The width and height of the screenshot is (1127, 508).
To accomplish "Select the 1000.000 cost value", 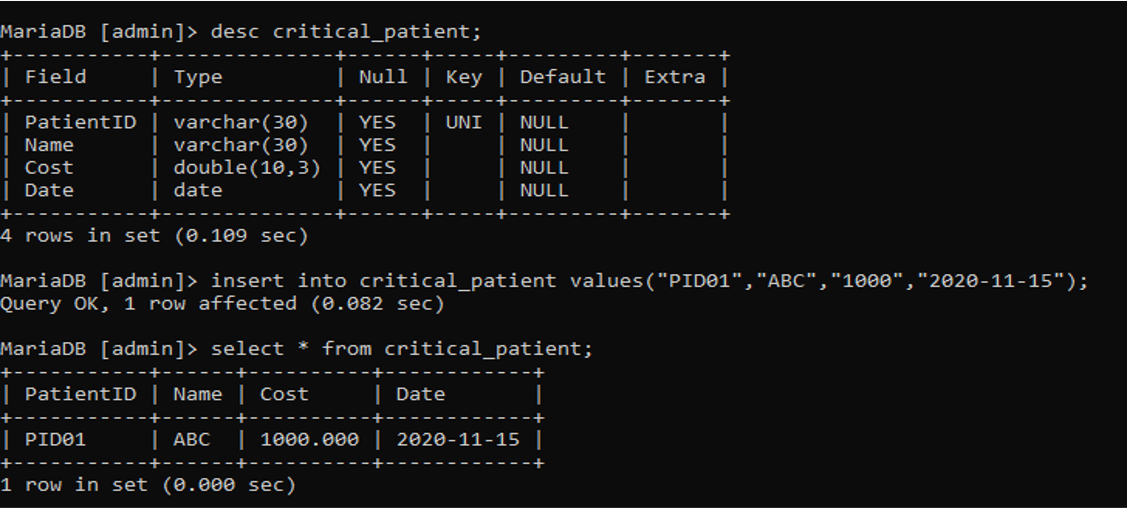I will pos(309,439).
